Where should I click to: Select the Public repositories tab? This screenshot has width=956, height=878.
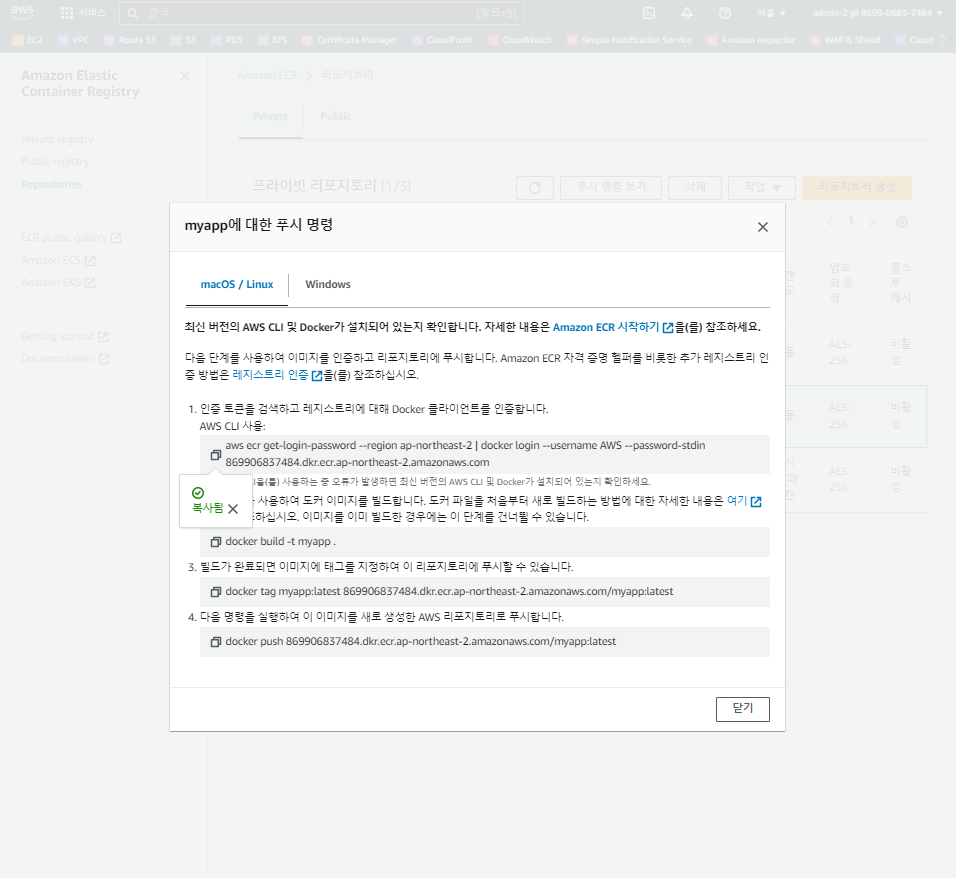click(335, 116)
